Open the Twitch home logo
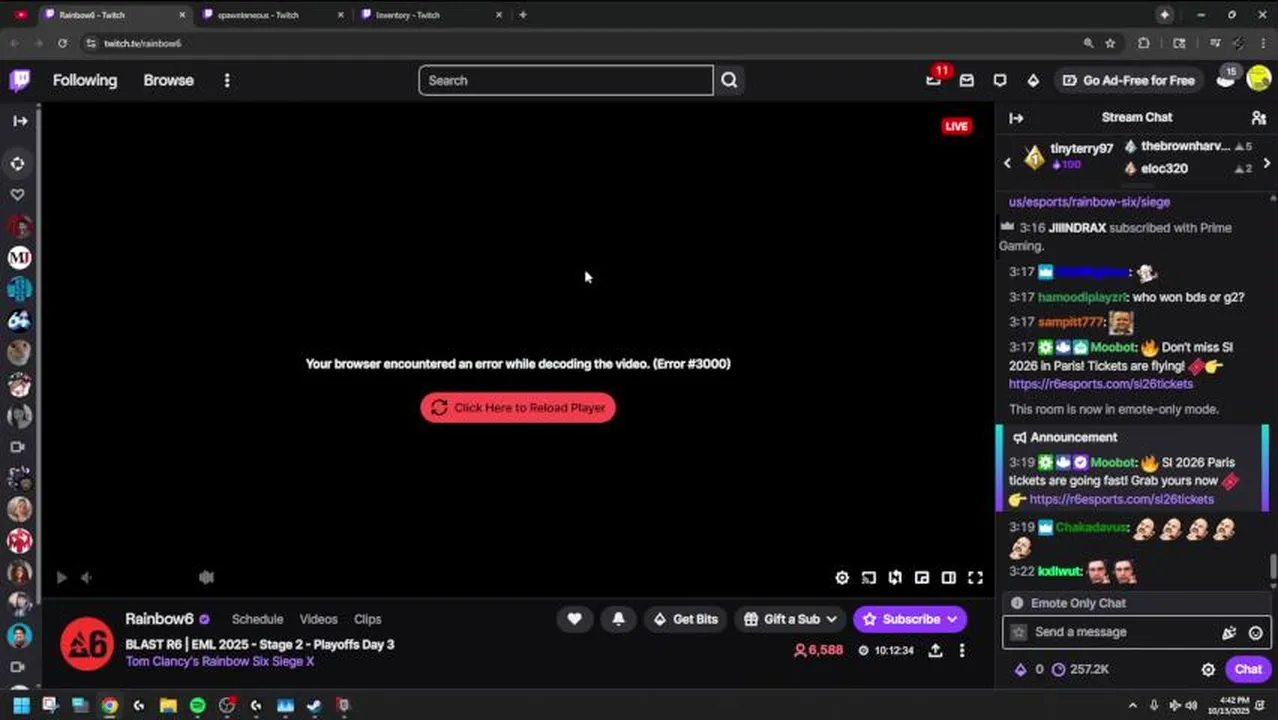 [19, 80]
